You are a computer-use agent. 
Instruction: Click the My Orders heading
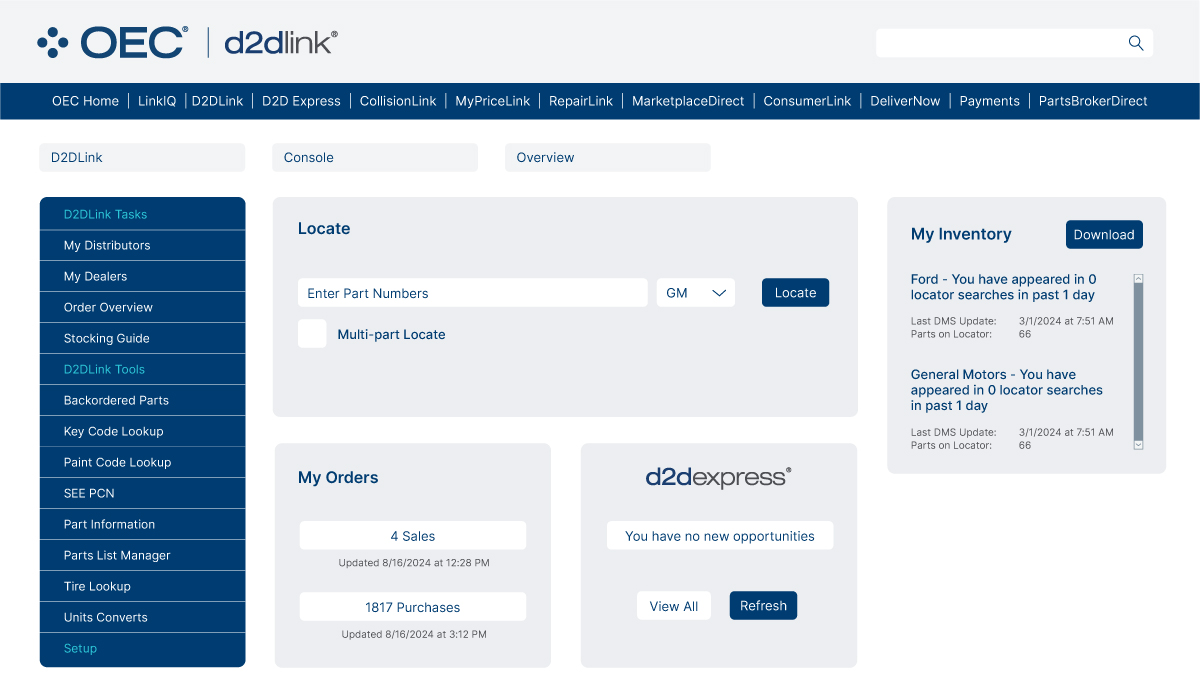click(338, 478)
